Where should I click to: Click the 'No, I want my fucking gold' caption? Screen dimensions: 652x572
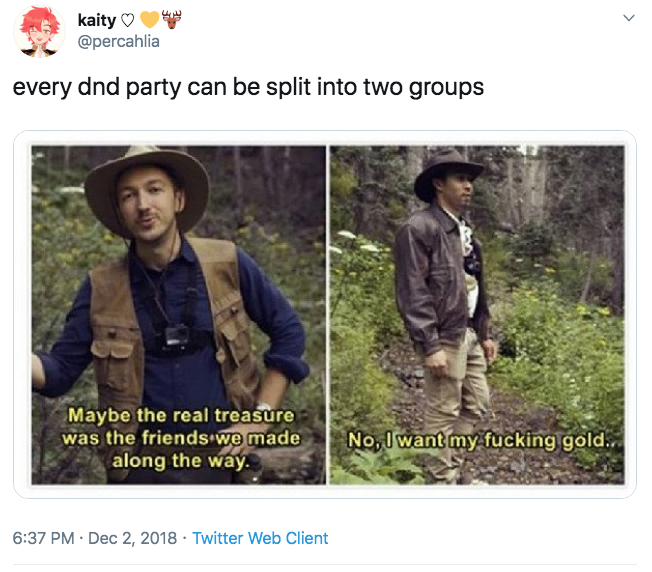479,440
